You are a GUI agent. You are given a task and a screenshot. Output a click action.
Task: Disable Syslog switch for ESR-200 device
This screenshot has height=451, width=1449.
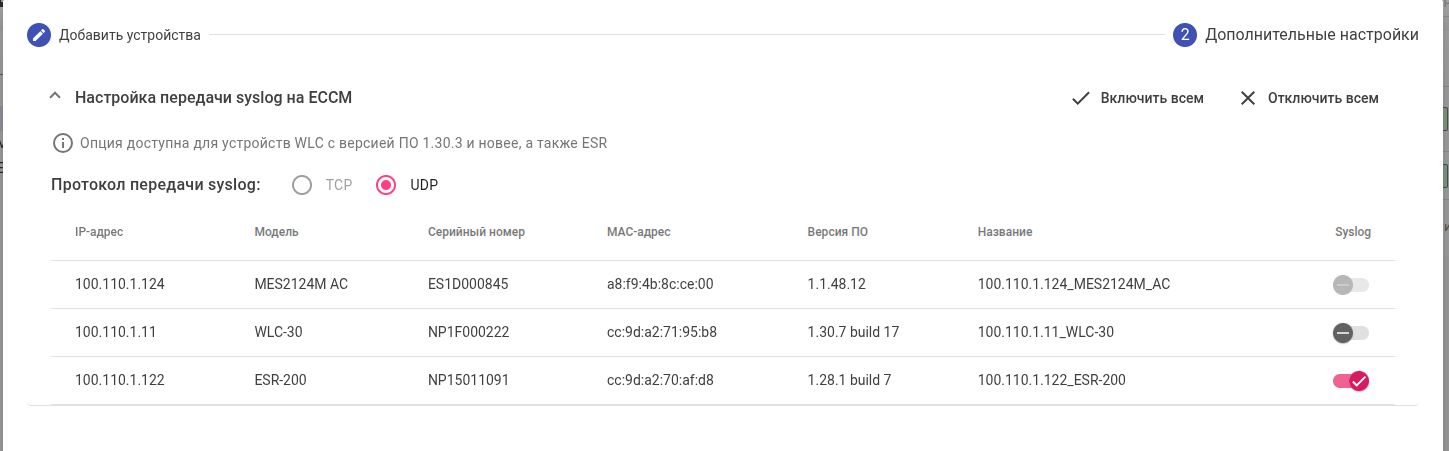point(1350,381)
